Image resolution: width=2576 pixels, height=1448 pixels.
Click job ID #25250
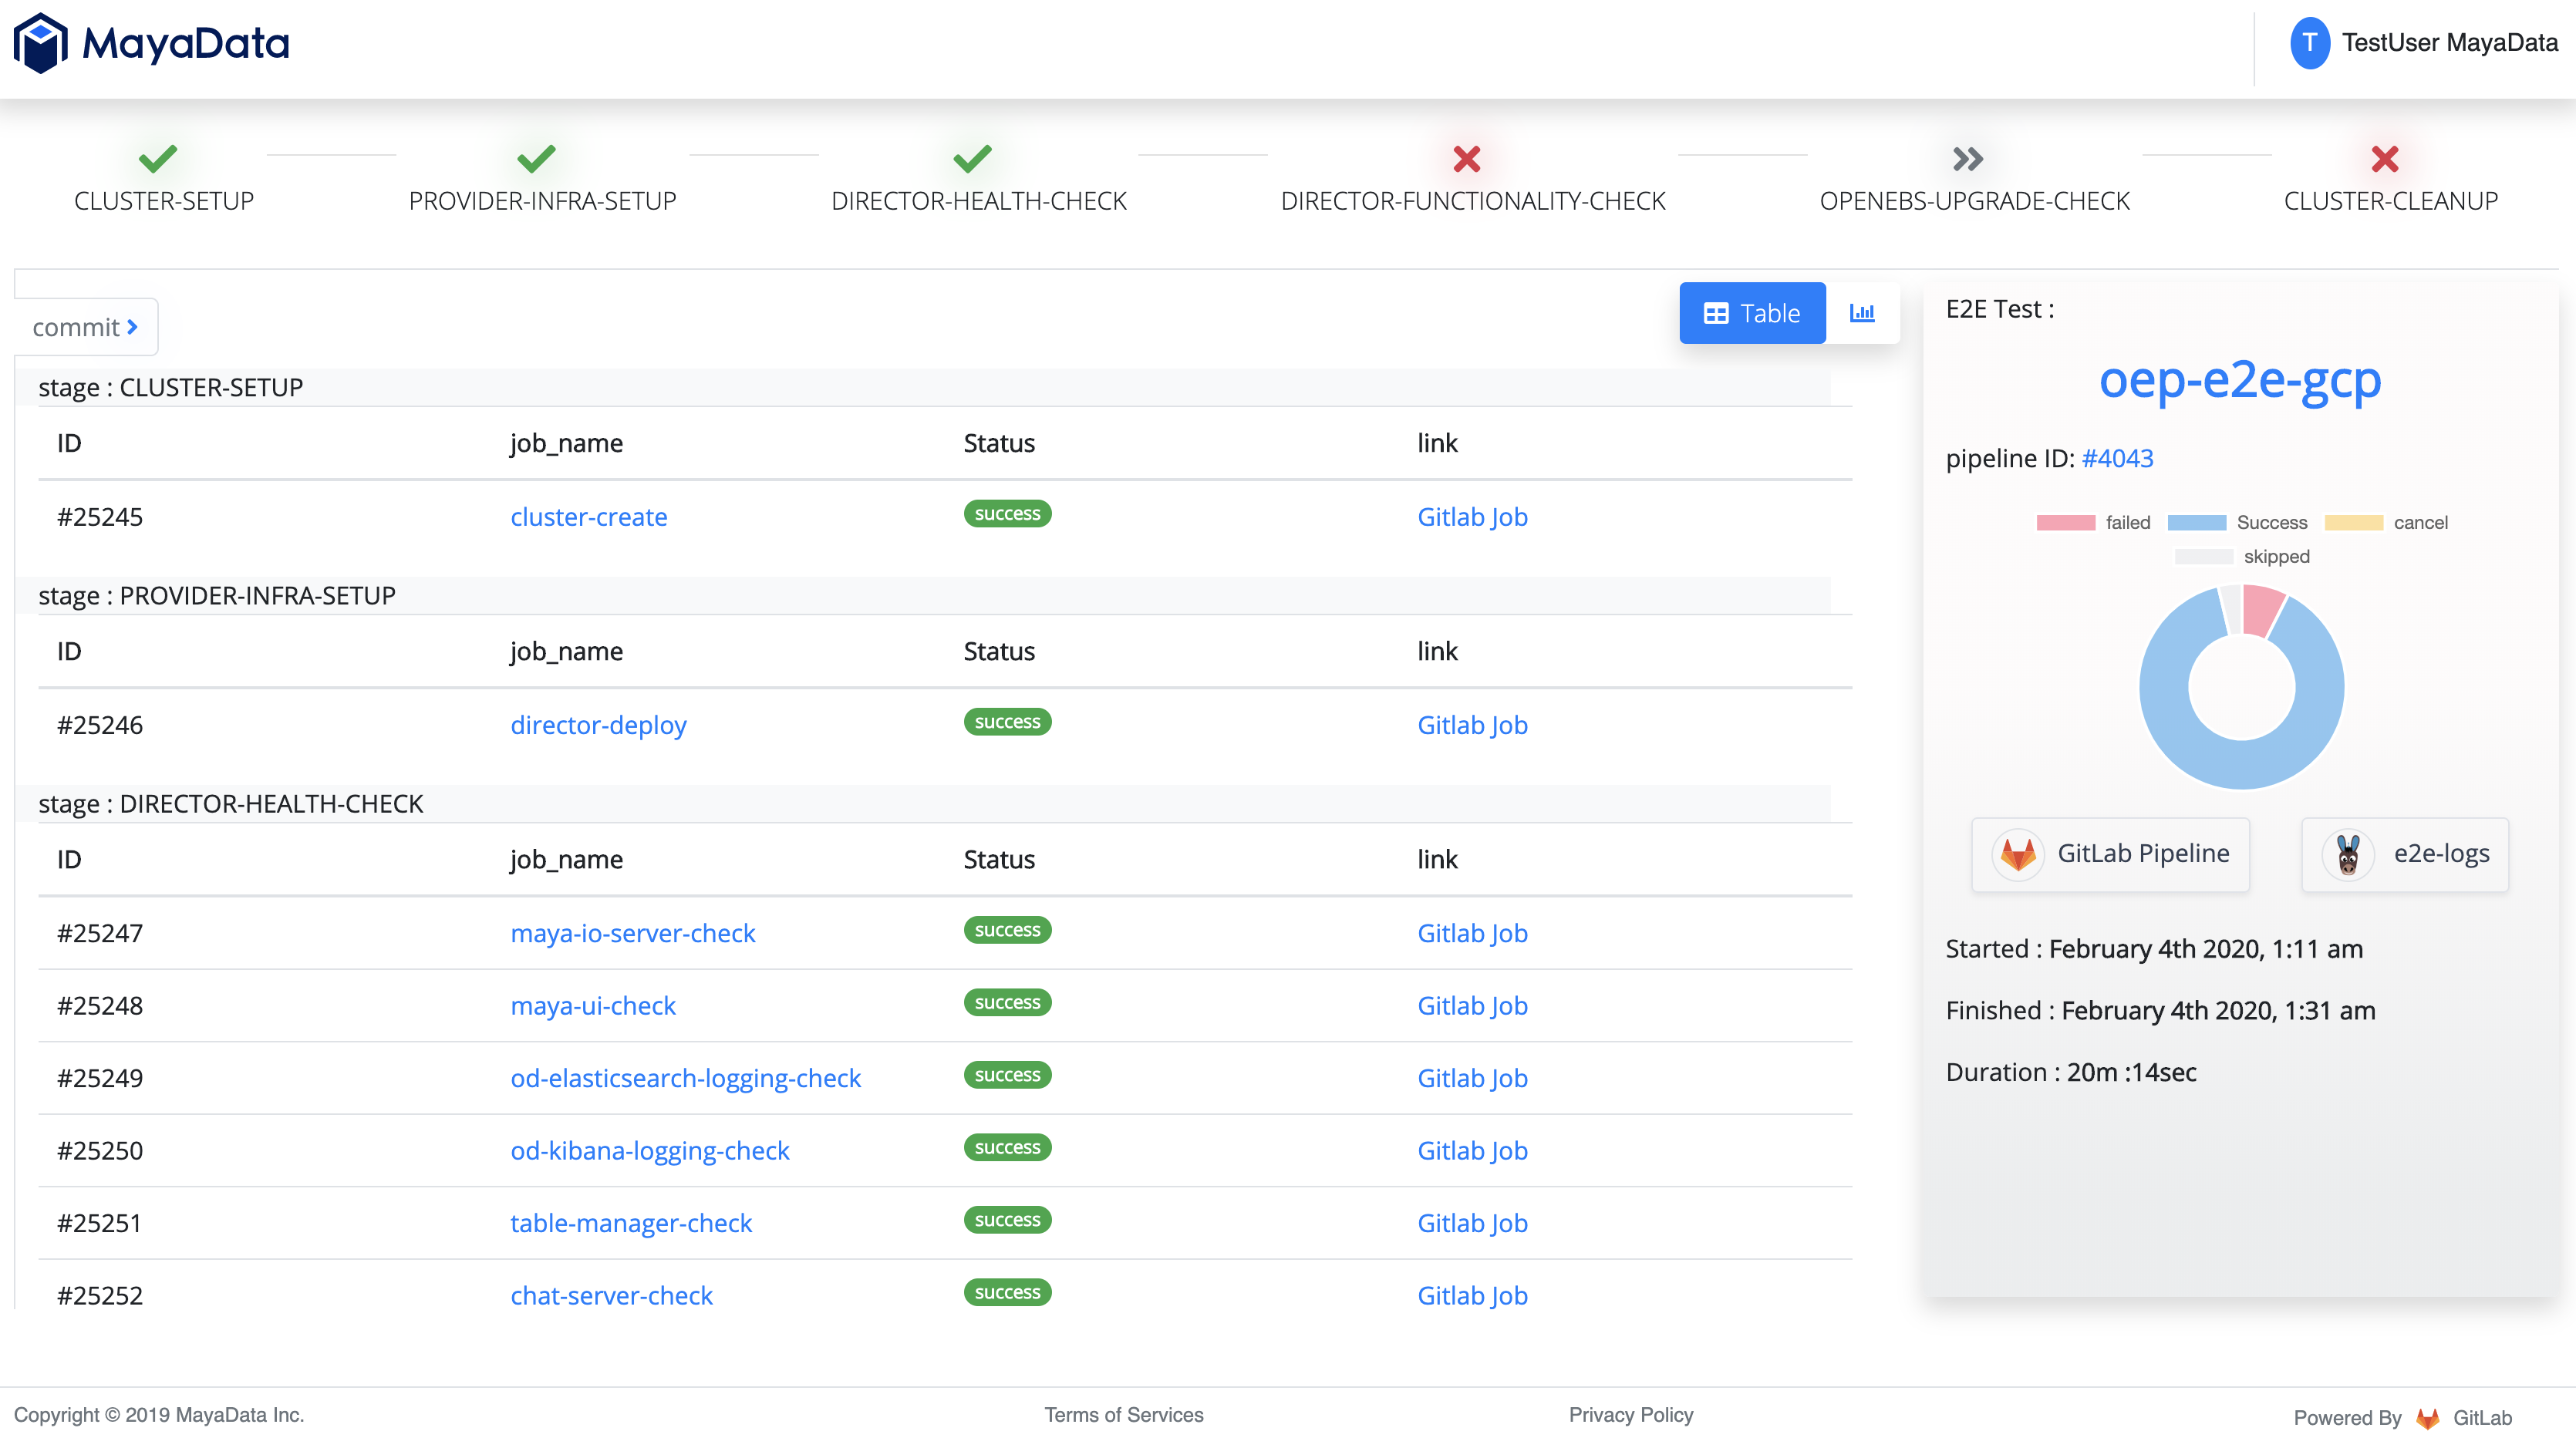[100, 1151]
